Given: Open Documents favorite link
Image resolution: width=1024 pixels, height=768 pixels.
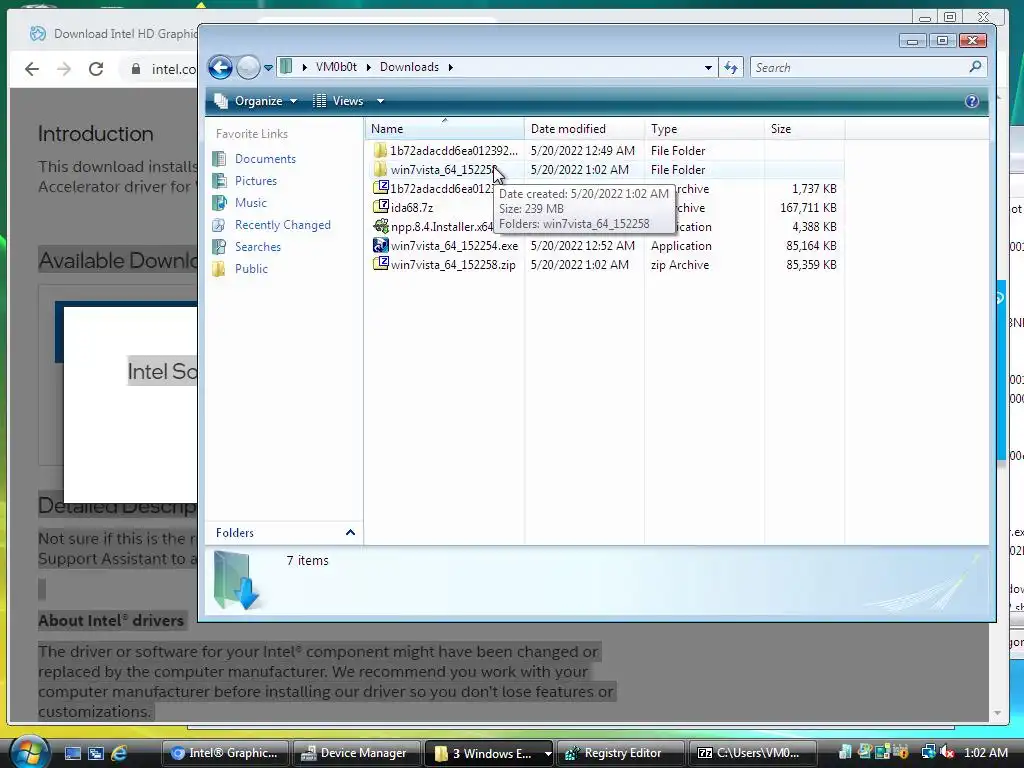Looking at the screenshot, I should click(x=265, y=159).
